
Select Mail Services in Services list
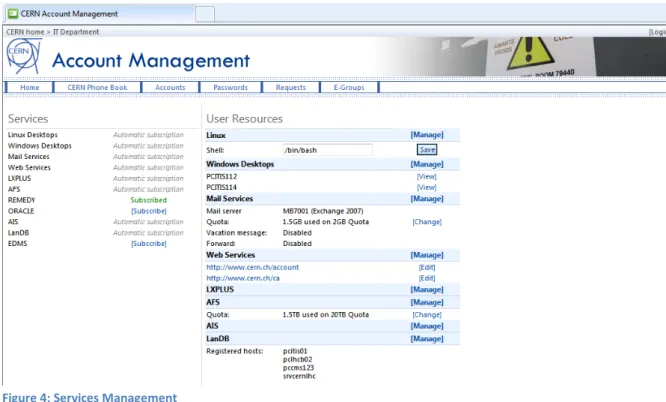pyautogui.click(x=28, y=157)
